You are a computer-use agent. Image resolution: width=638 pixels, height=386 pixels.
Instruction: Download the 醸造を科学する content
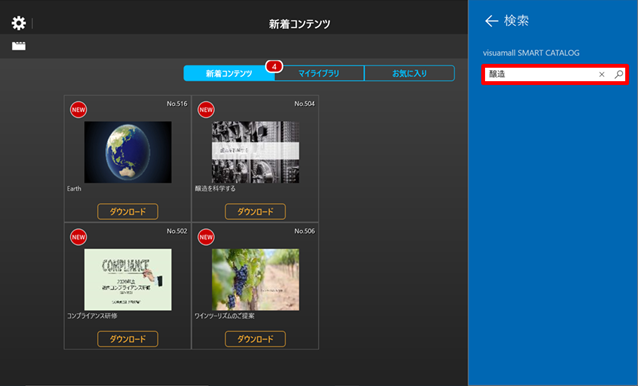click(255, 212)
